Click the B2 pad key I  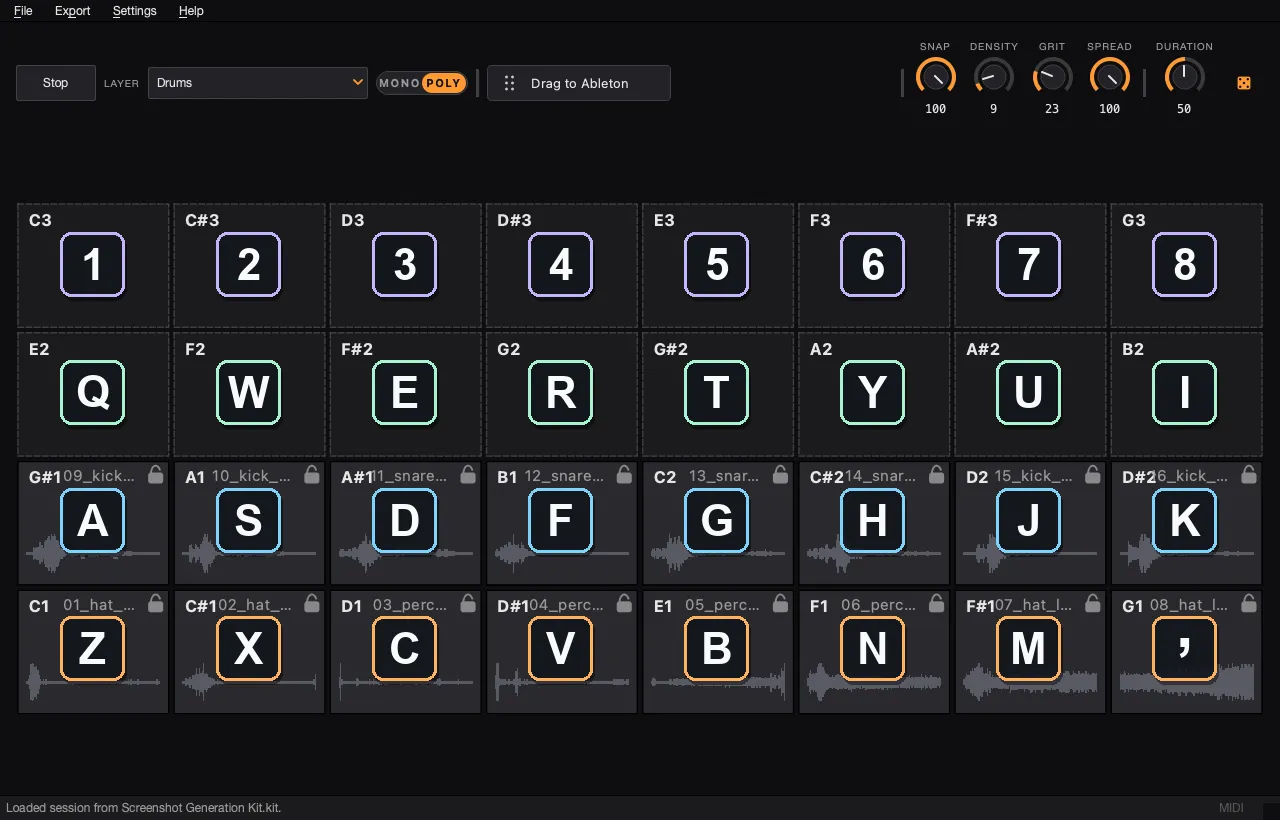1185,393
